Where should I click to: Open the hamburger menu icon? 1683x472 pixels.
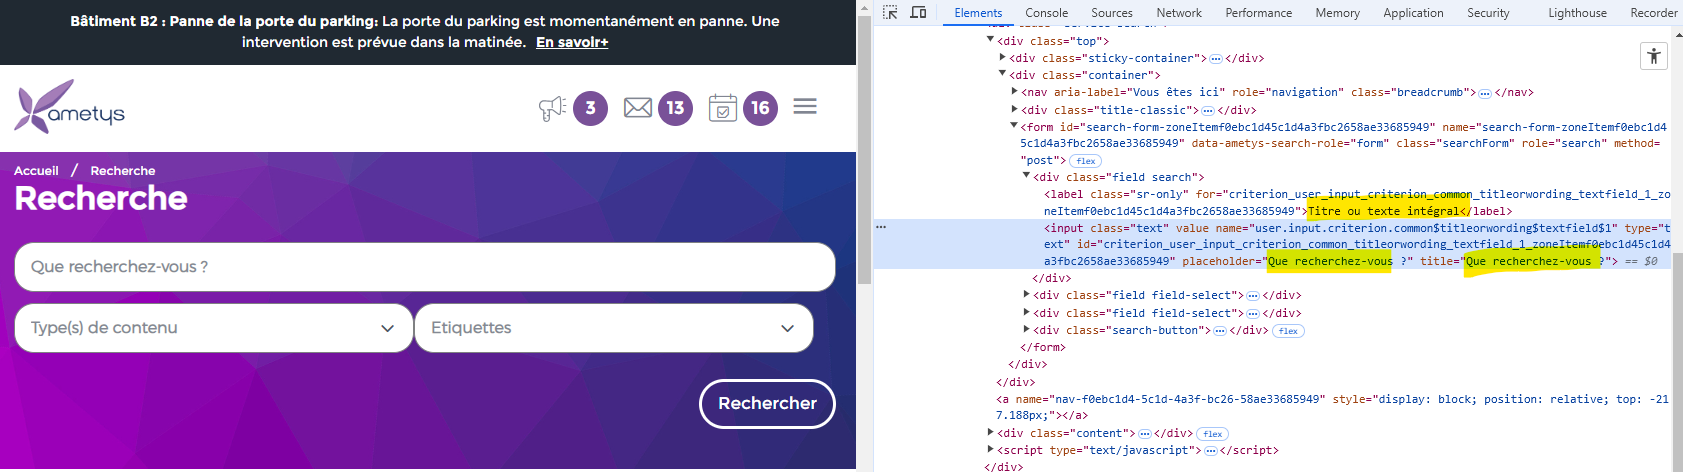805,106
